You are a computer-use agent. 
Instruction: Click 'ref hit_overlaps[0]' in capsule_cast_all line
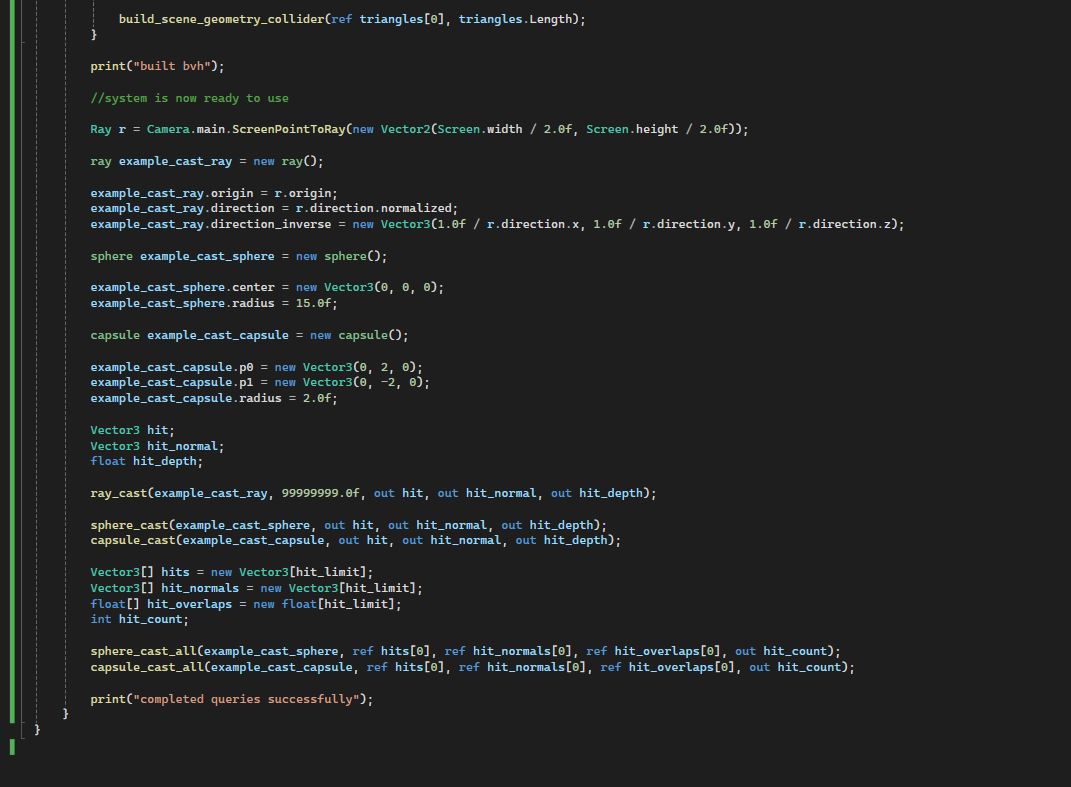tap(667, 667)
